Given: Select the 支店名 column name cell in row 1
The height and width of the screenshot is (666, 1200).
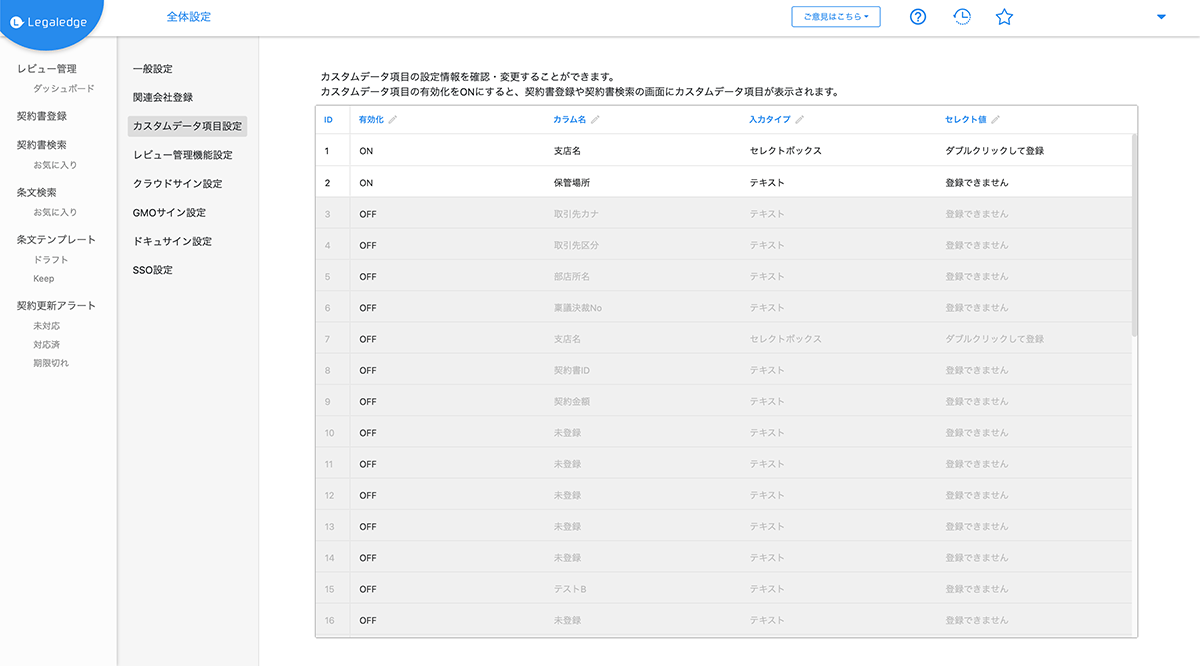Looking at the screenshot, I should pyautogui.click(x=567, y=151).
